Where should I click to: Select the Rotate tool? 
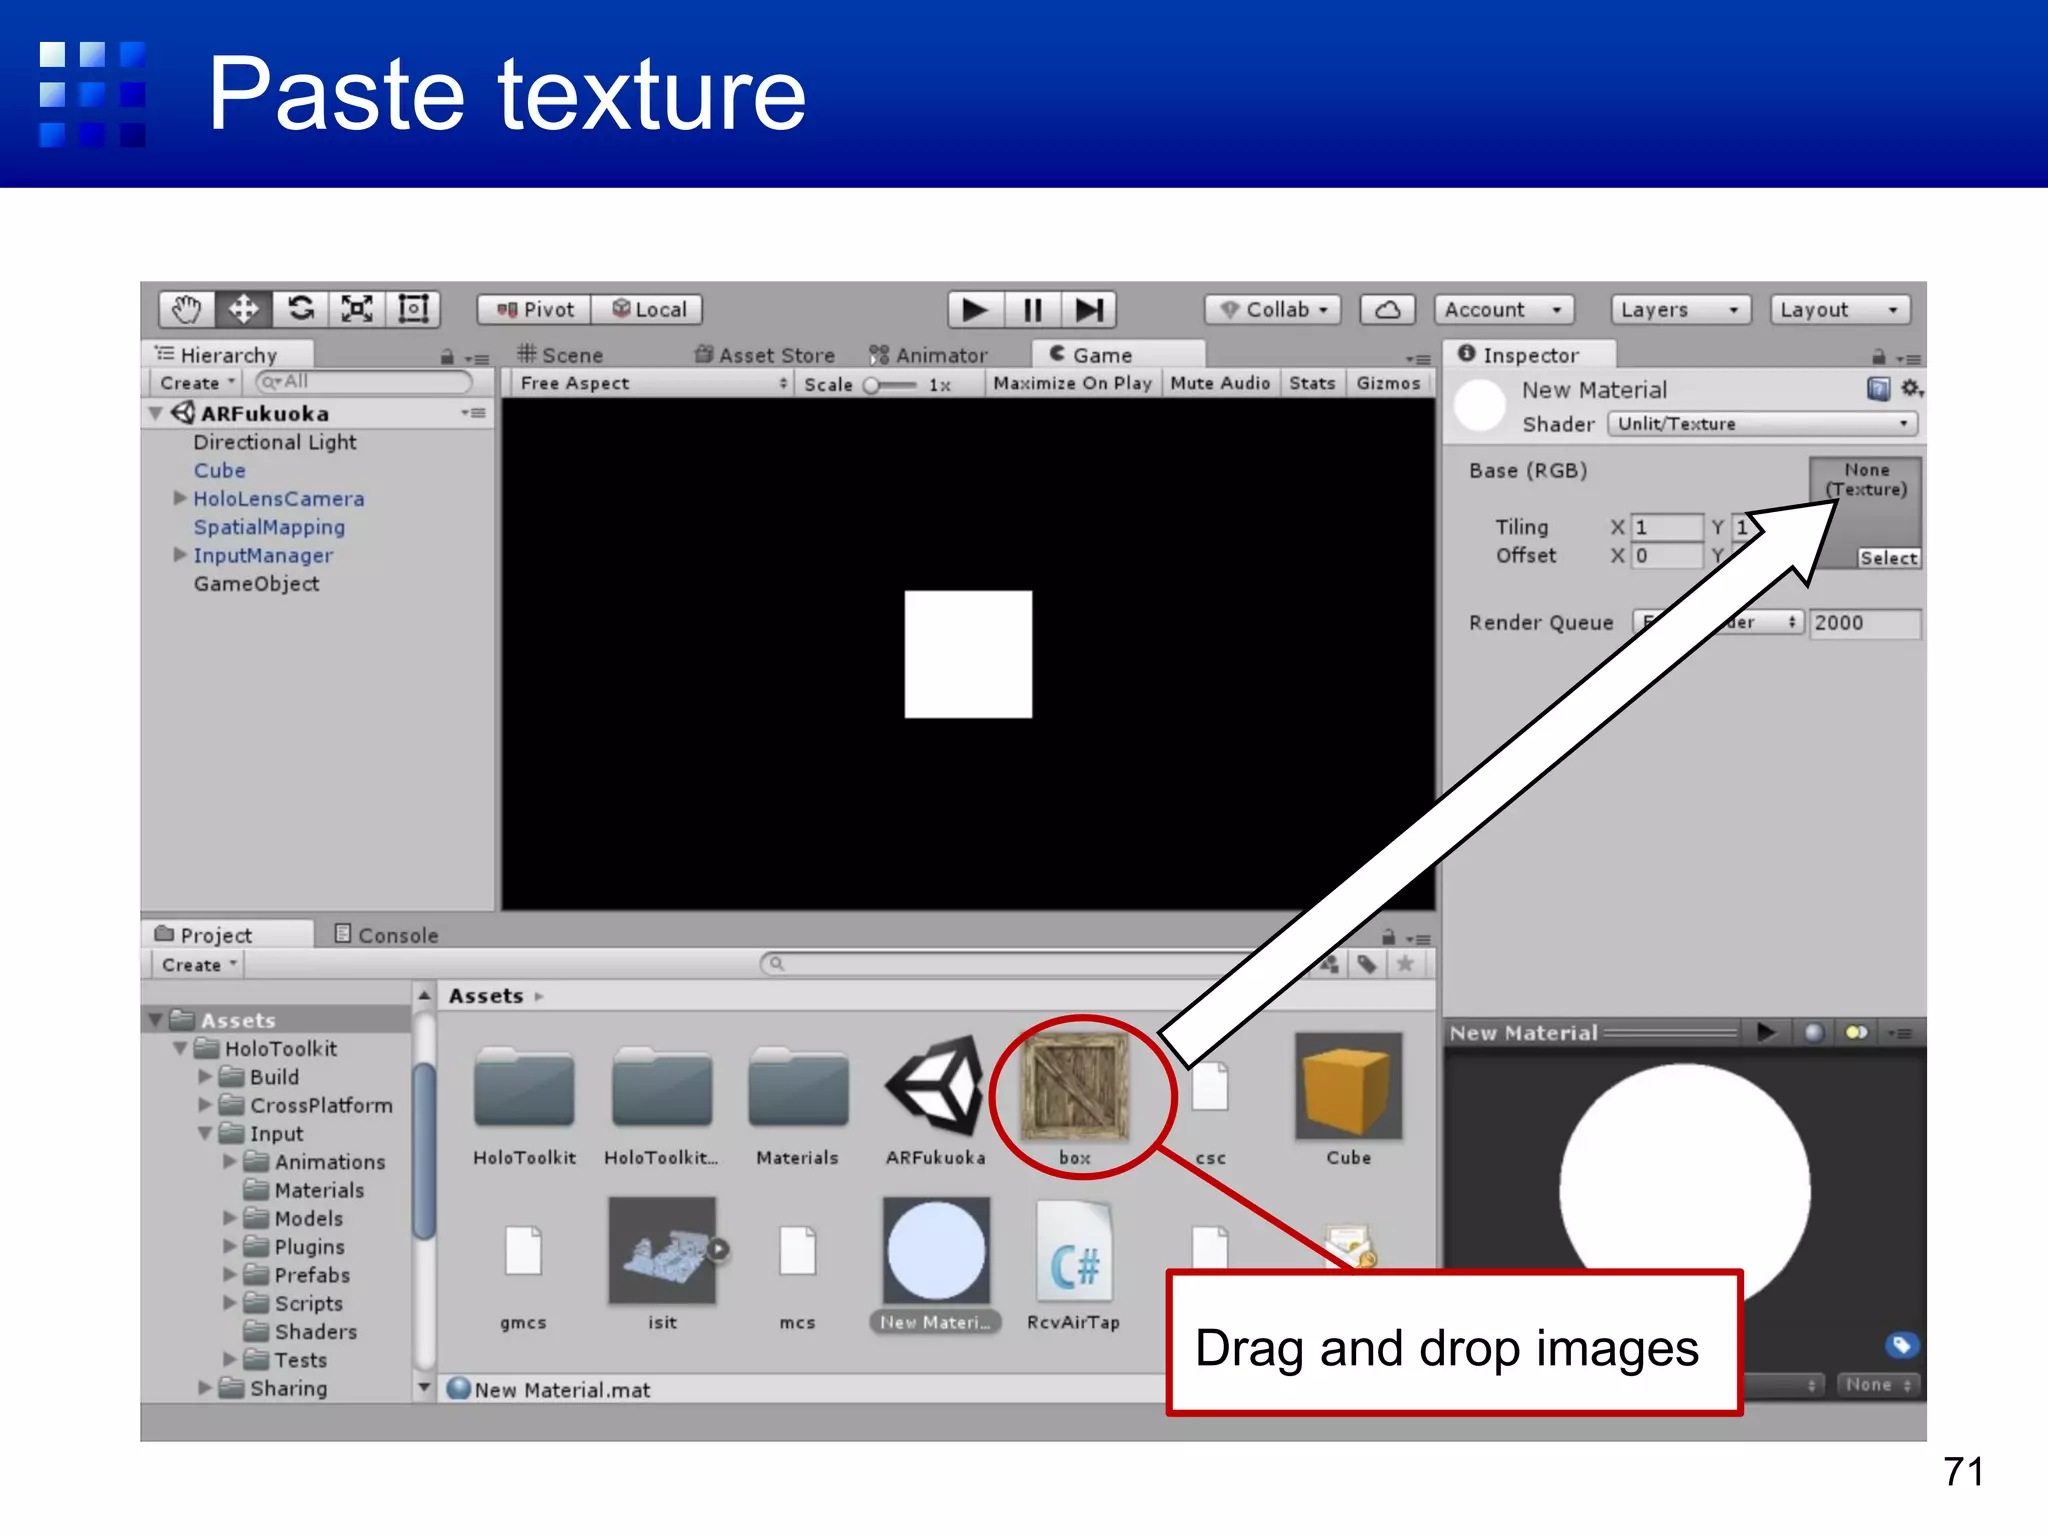(300, 309)
